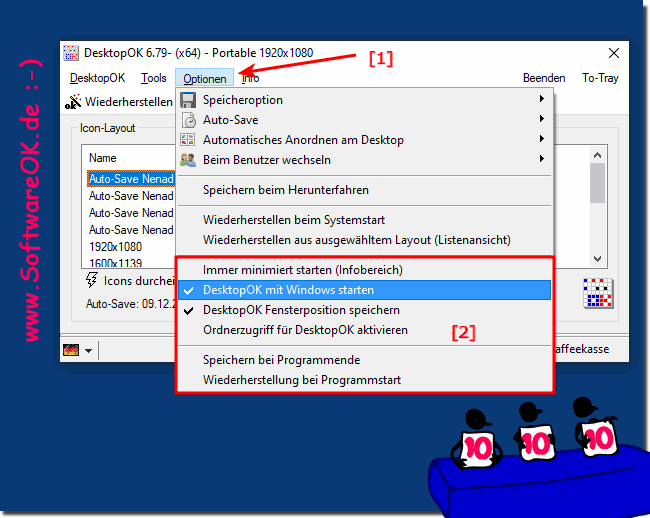
Task: Expand the Auto-Save submenu arrow
Action: 541,119
